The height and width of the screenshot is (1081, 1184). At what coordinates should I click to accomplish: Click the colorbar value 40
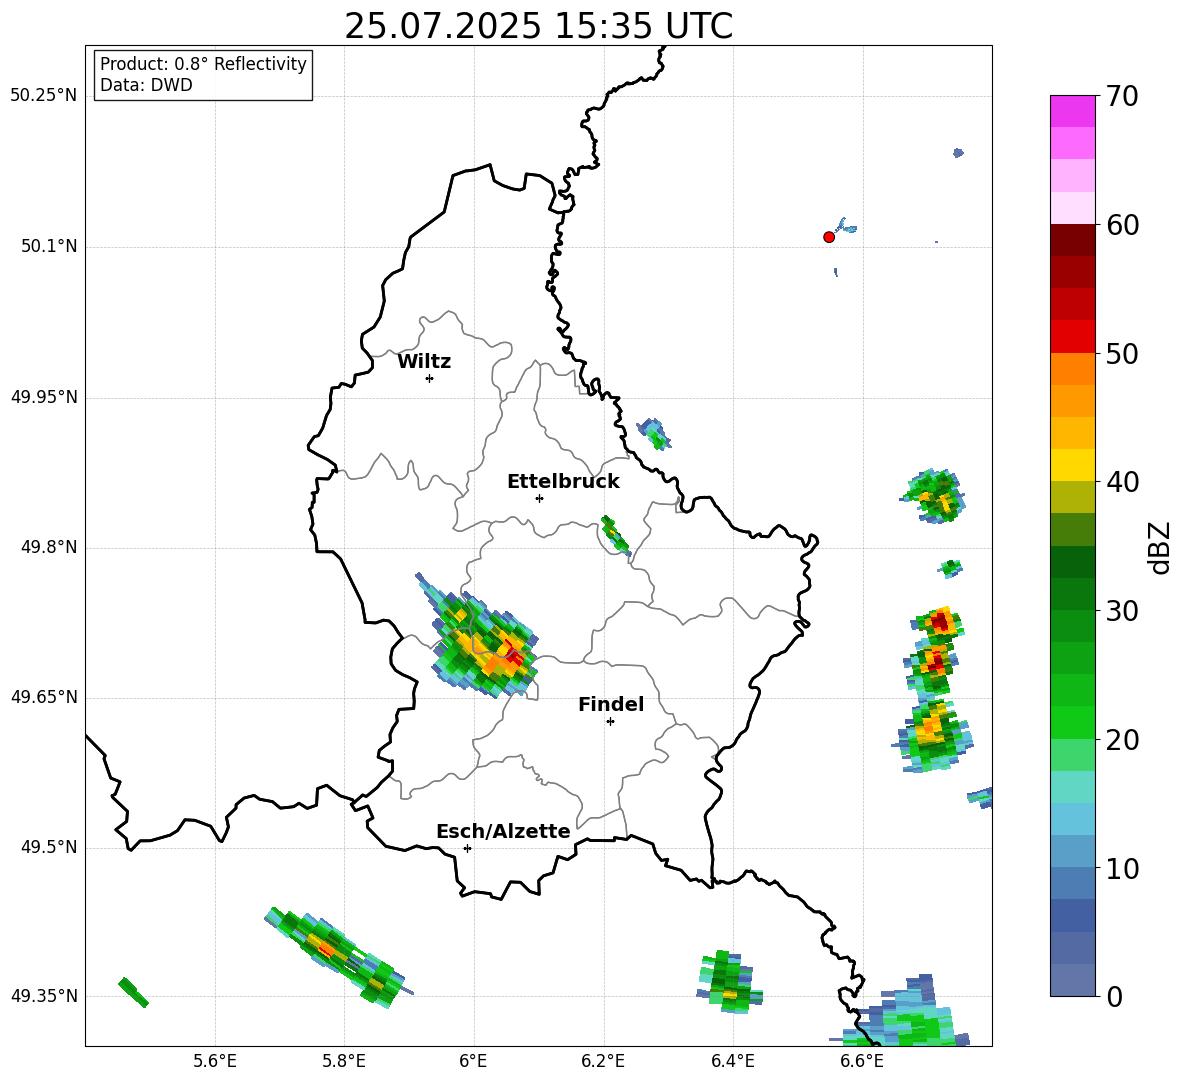(x=1122, y=482)
